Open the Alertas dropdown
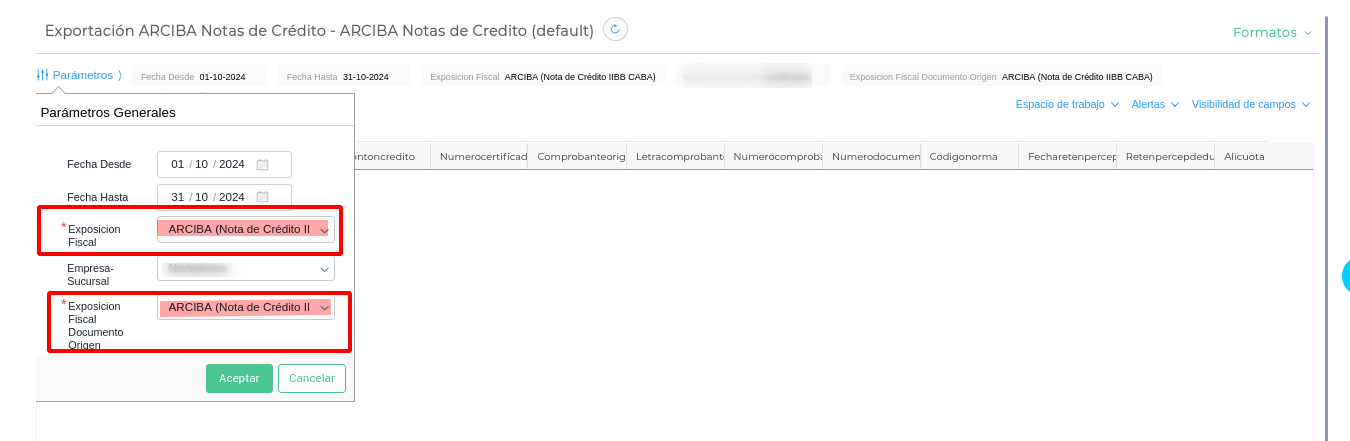Image resolution: width=1350 pixels, height=441 pixels. point(1155,104)
